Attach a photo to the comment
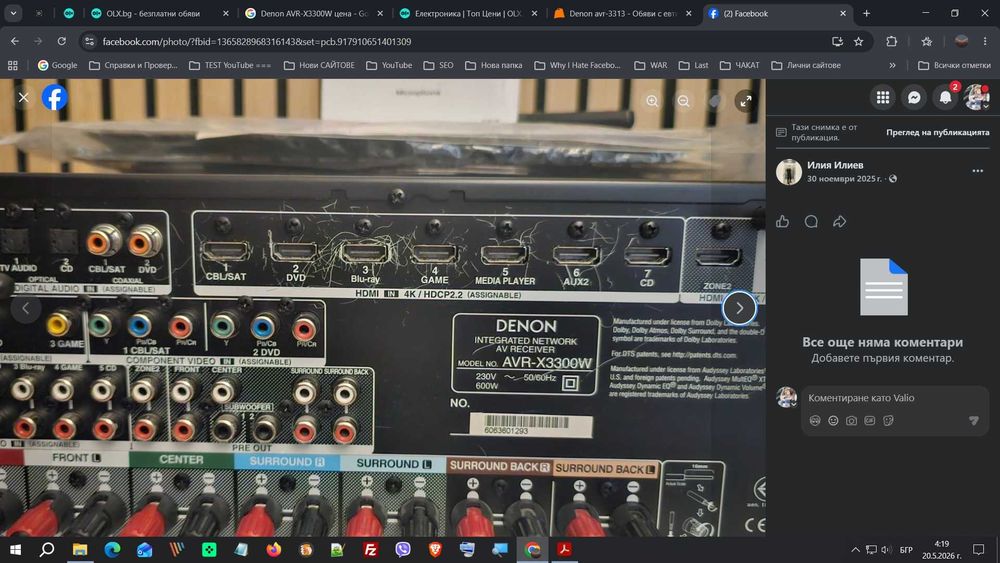 pos(851,420)
